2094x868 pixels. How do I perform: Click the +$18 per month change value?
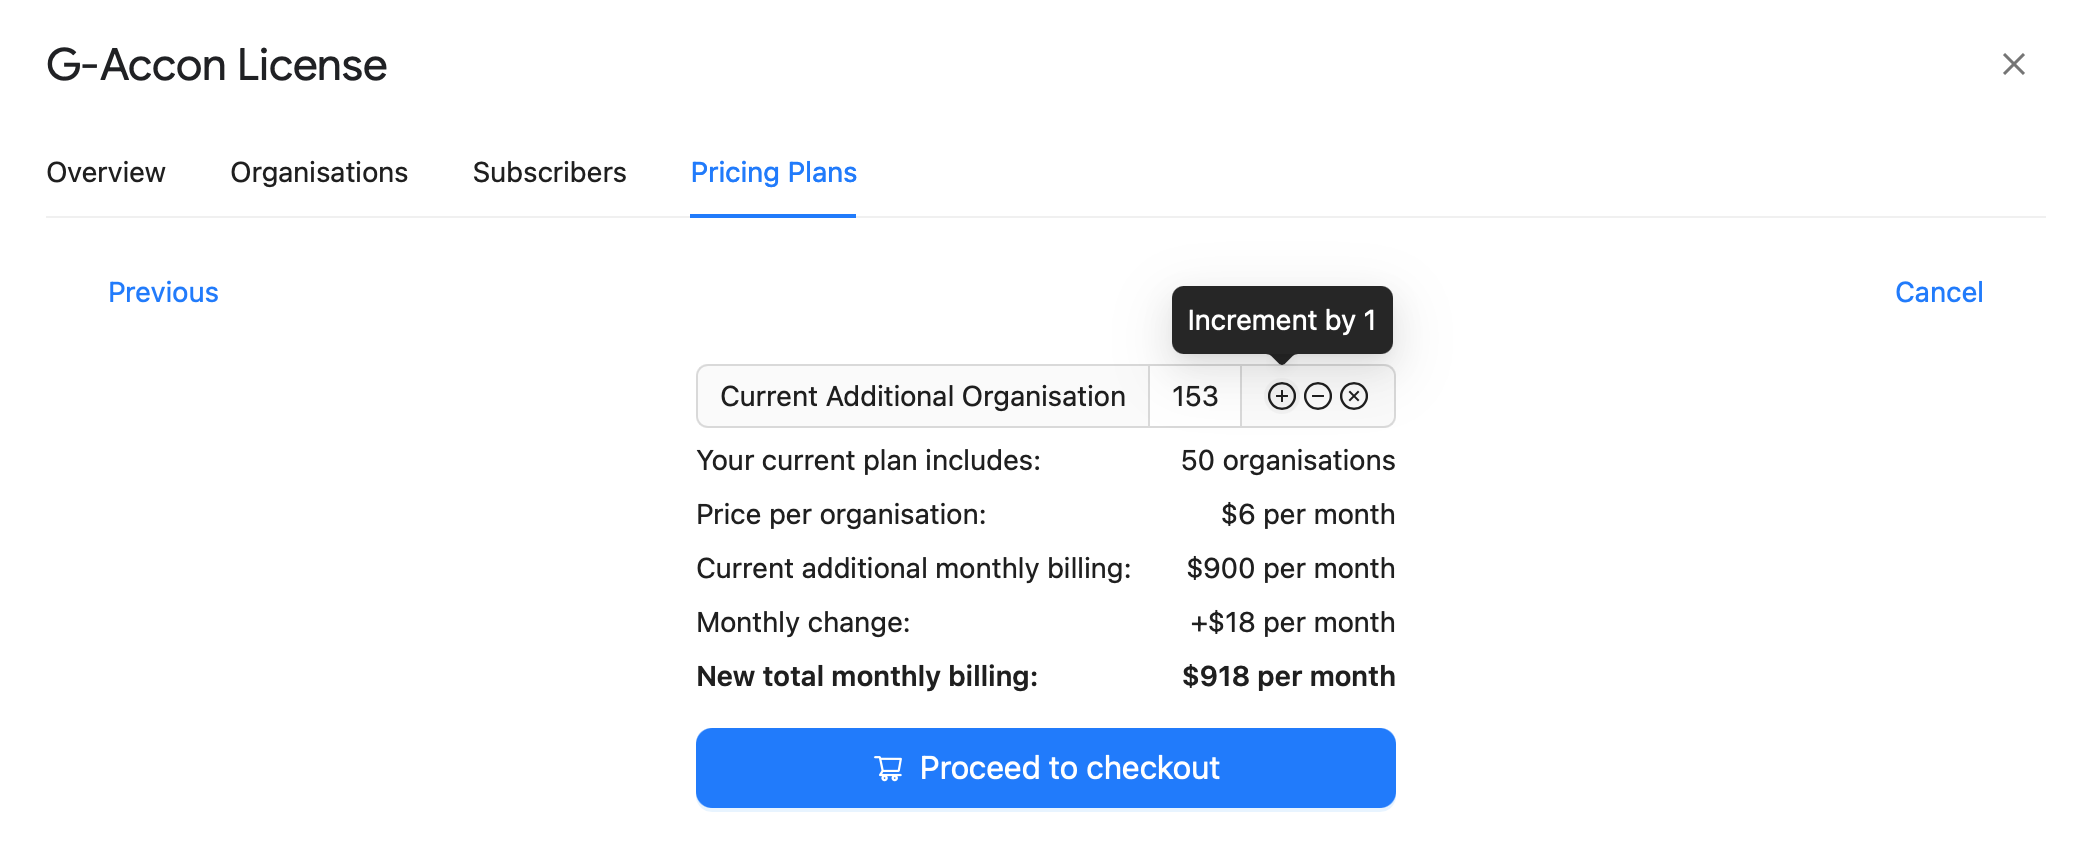point(1292,622)
